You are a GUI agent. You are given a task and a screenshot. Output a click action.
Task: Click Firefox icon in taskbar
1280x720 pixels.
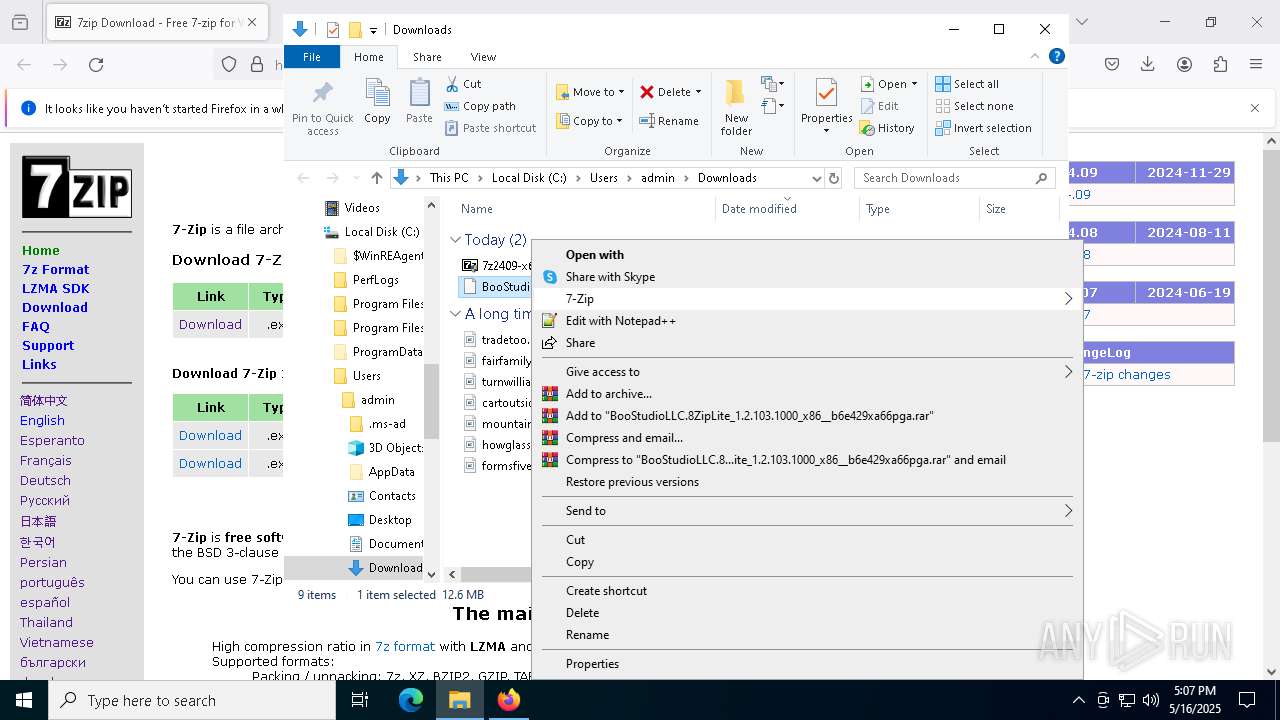pyautogui.click(x=509, y=700)
